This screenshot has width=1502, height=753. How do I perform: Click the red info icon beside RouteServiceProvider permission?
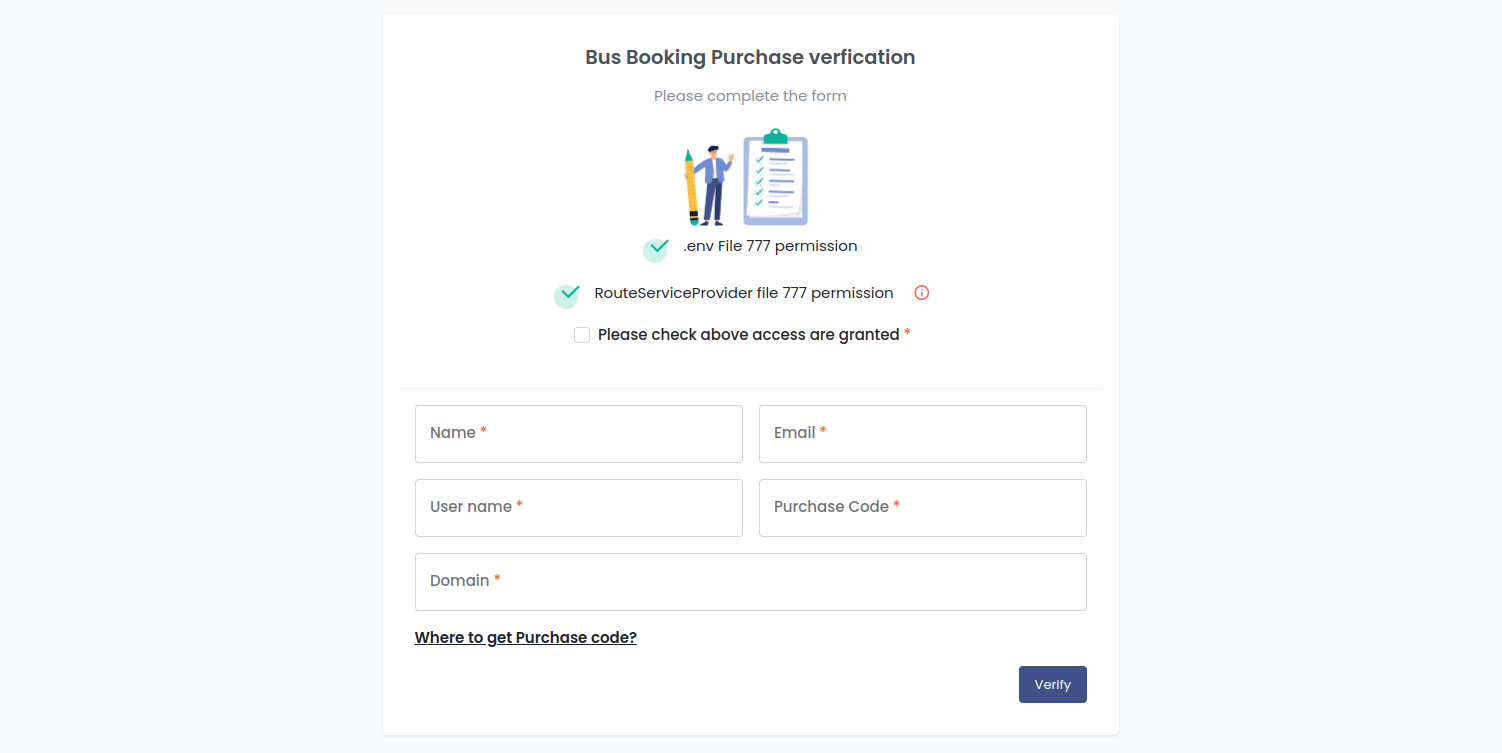(x=922, y=293)
